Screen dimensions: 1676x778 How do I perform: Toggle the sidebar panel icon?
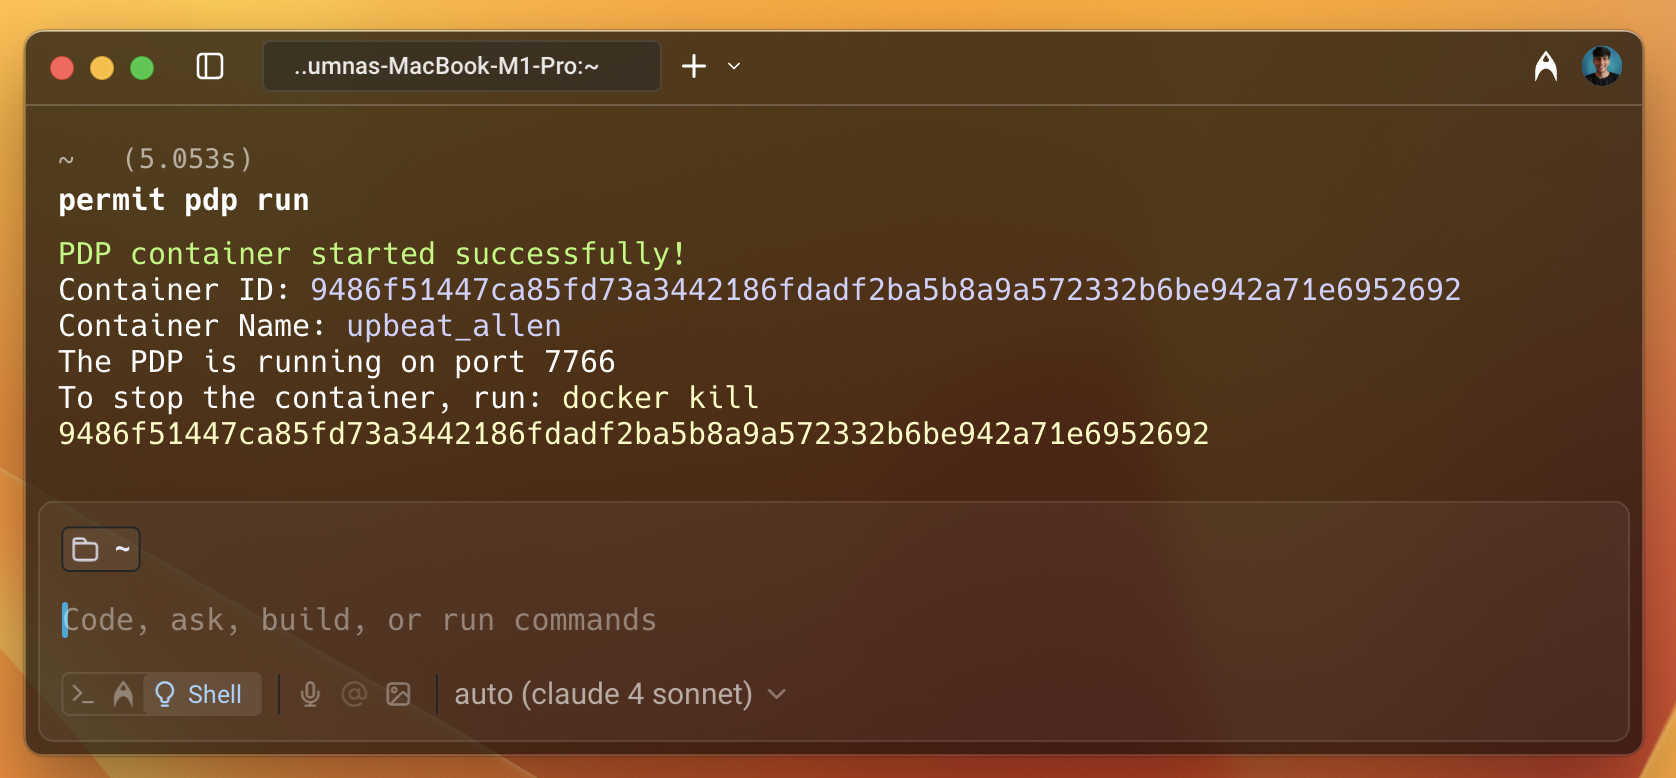210,67
